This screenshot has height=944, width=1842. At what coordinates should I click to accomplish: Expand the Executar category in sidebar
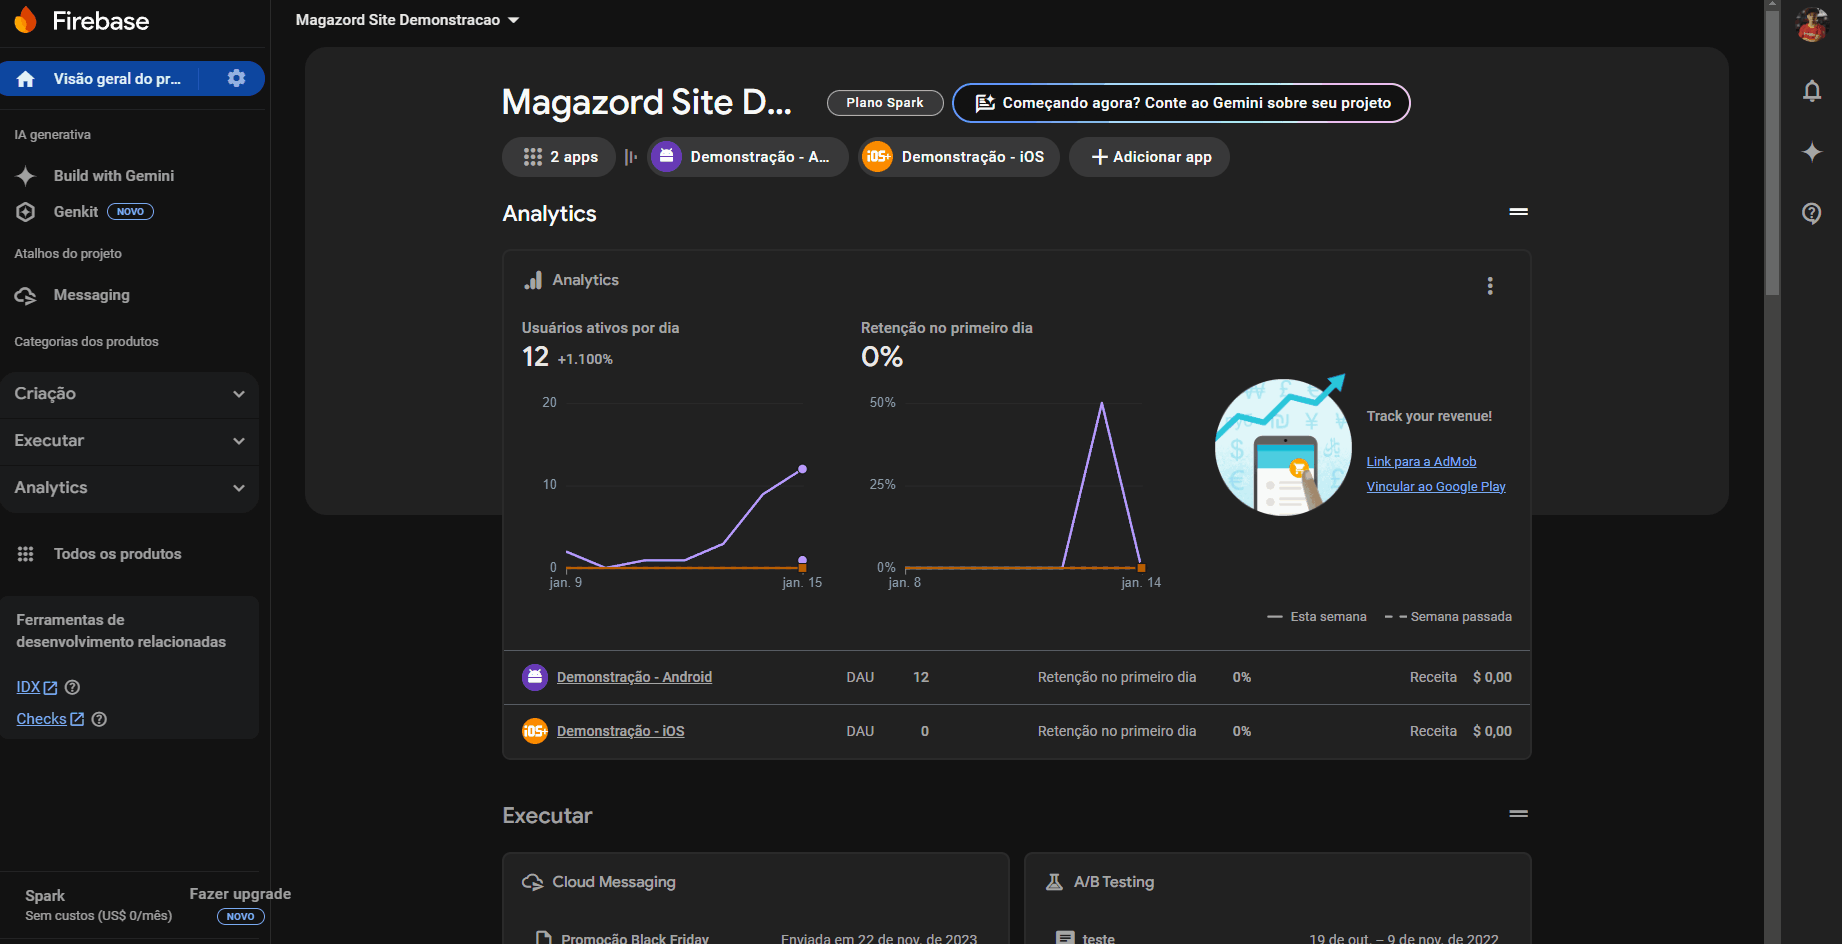130,441
